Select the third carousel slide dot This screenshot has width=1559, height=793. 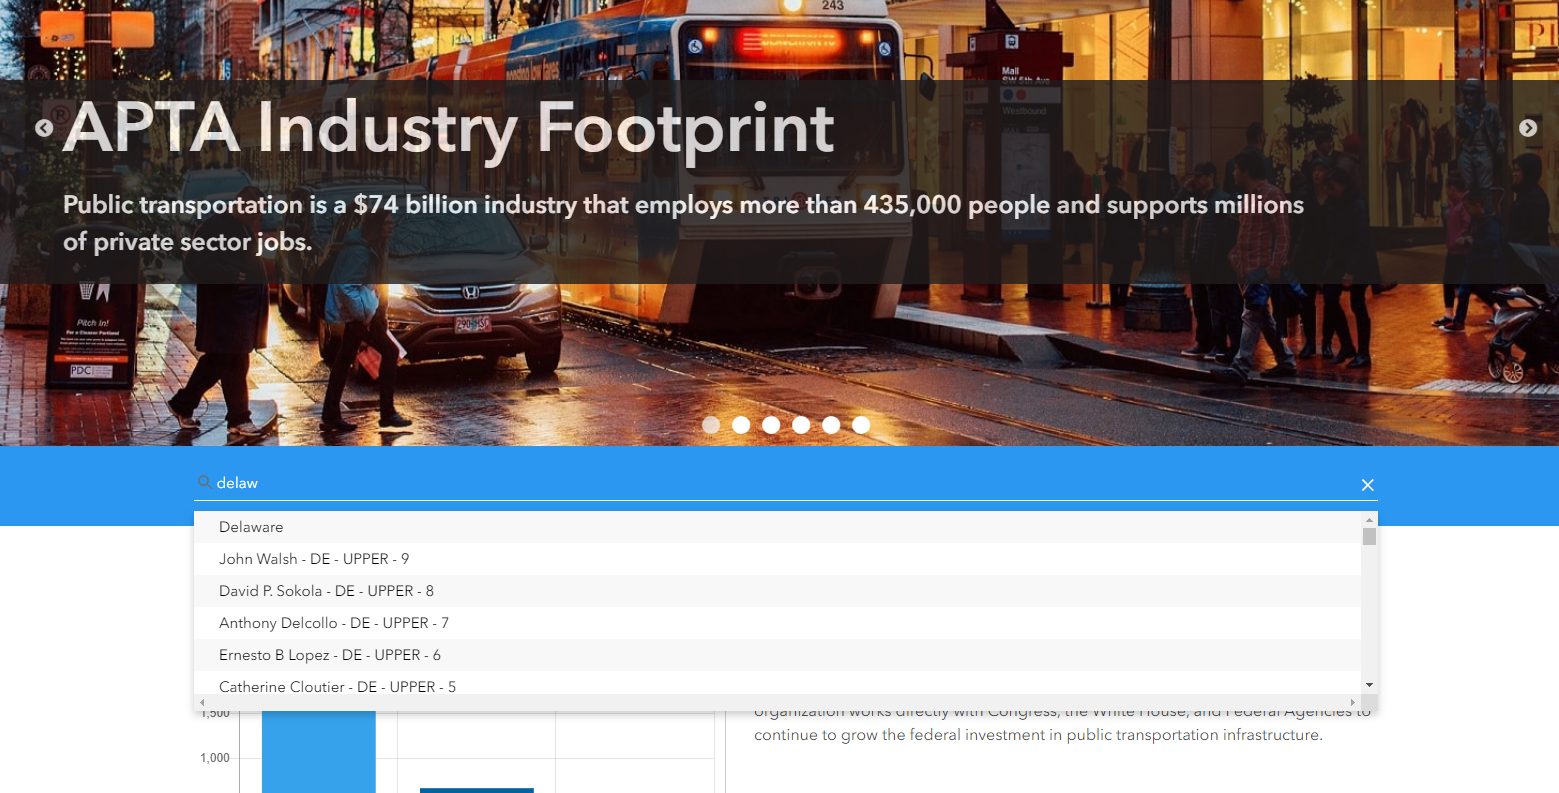click(771, 425)
